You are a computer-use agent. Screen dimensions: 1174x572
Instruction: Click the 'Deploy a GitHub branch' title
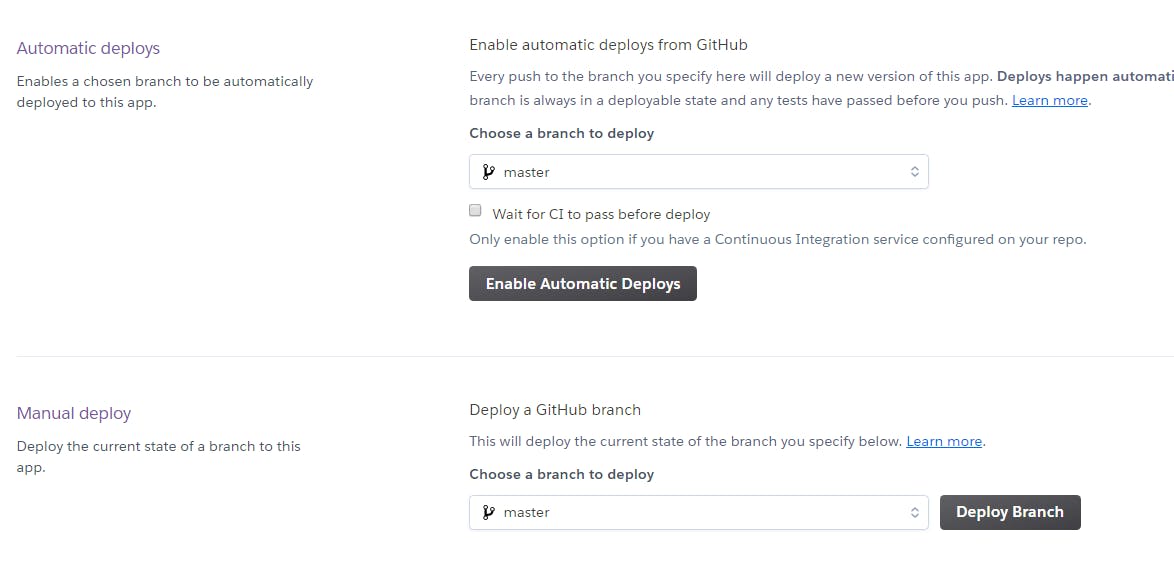click(555, 409)
